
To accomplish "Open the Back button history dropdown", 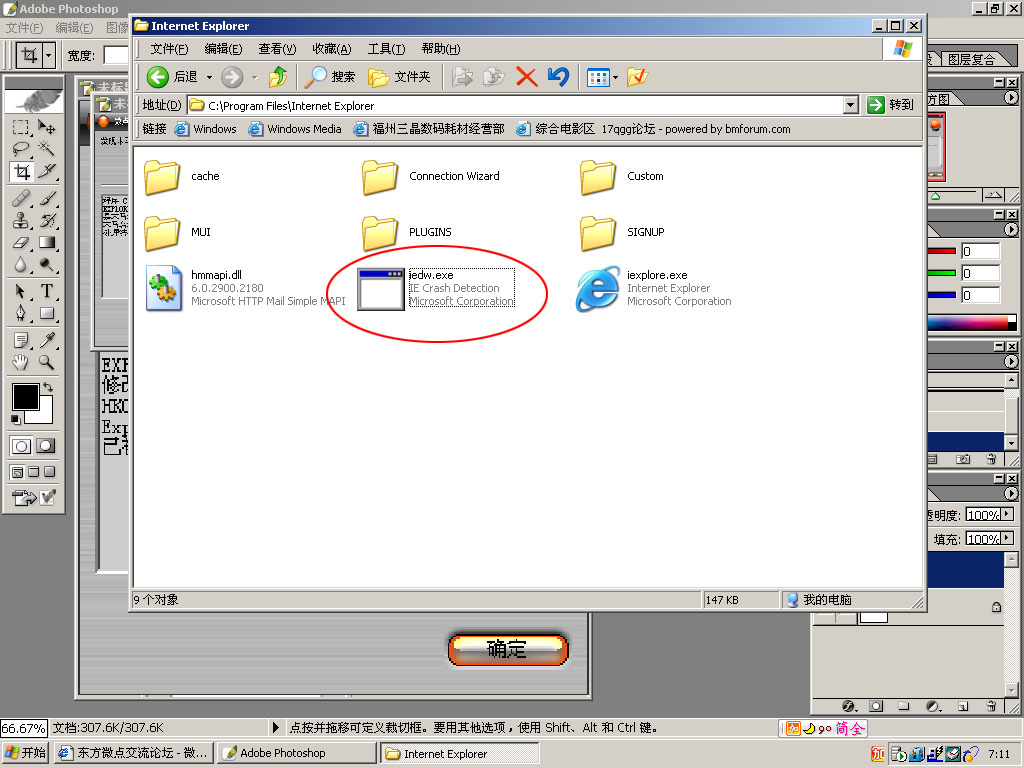I will pos(209,77).
